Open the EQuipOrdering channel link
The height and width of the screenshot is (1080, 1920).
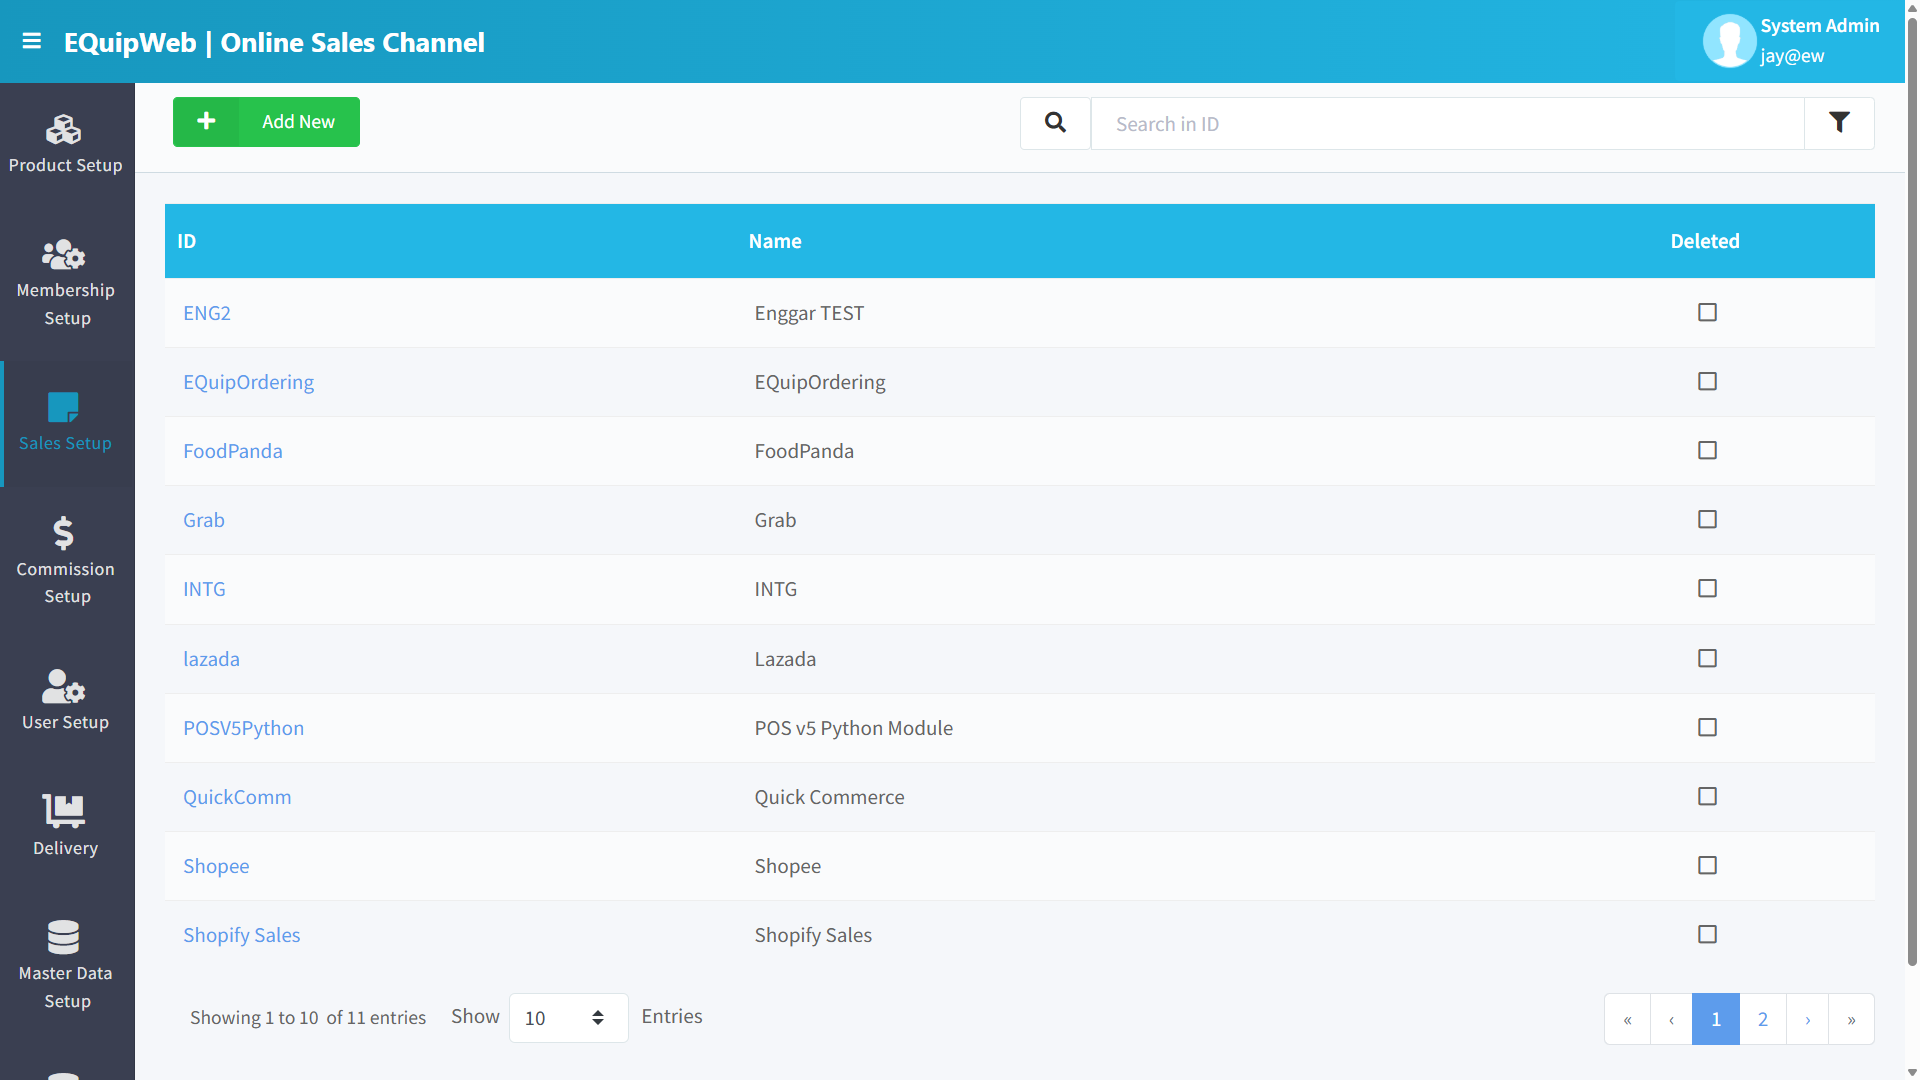(x=248, y=382)
